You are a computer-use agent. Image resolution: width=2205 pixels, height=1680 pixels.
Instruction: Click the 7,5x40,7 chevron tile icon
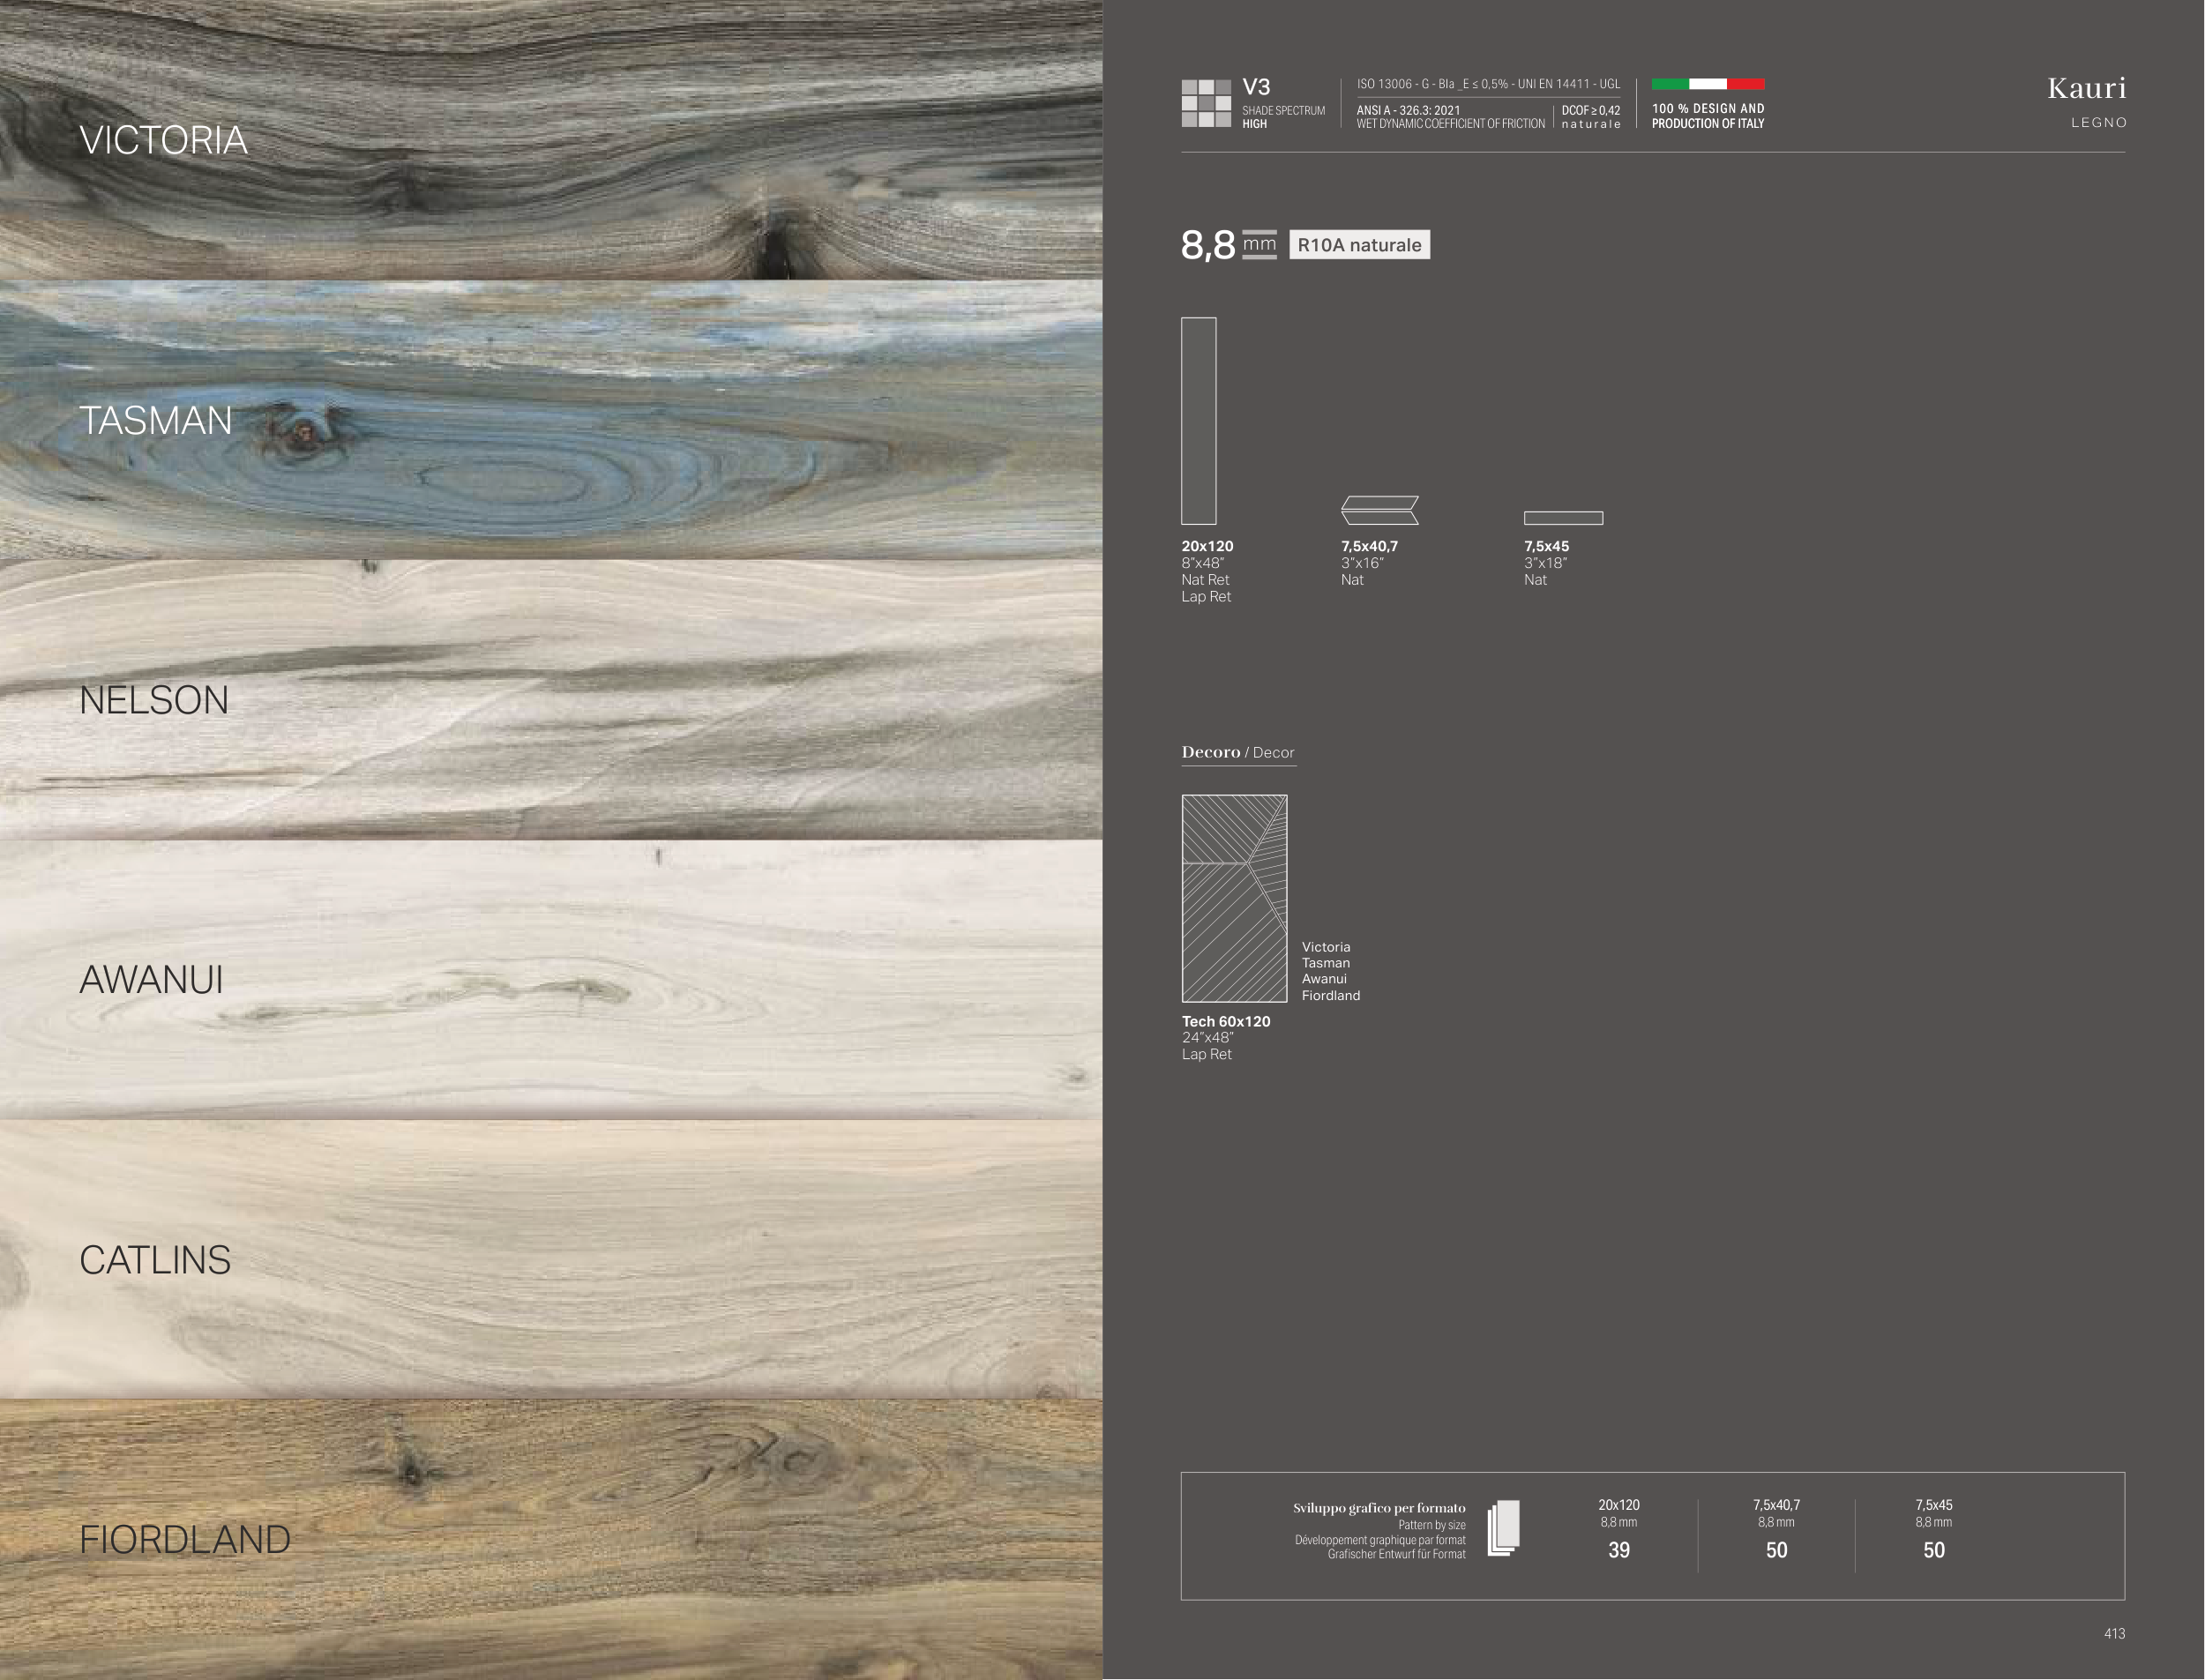point(1379,510)
